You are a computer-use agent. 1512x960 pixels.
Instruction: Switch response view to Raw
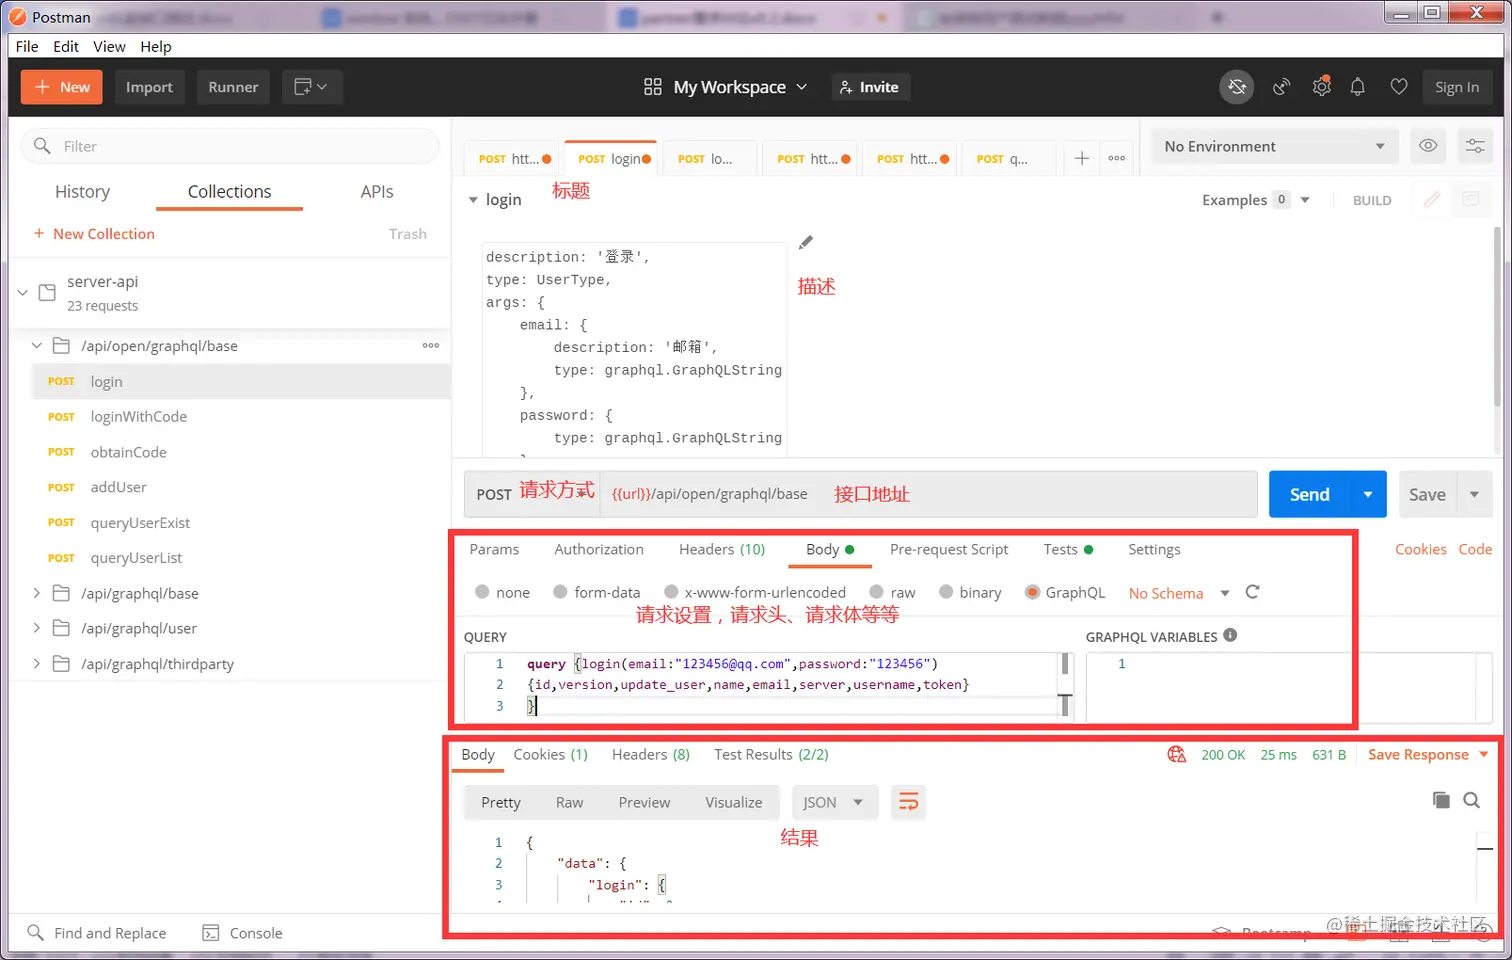coord(569,802)
